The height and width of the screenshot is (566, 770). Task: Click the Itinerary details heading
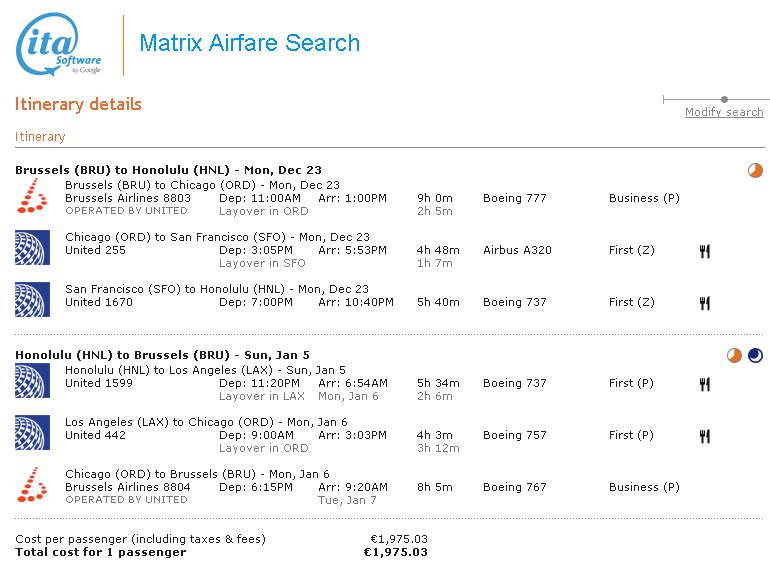tap(78, 104)
